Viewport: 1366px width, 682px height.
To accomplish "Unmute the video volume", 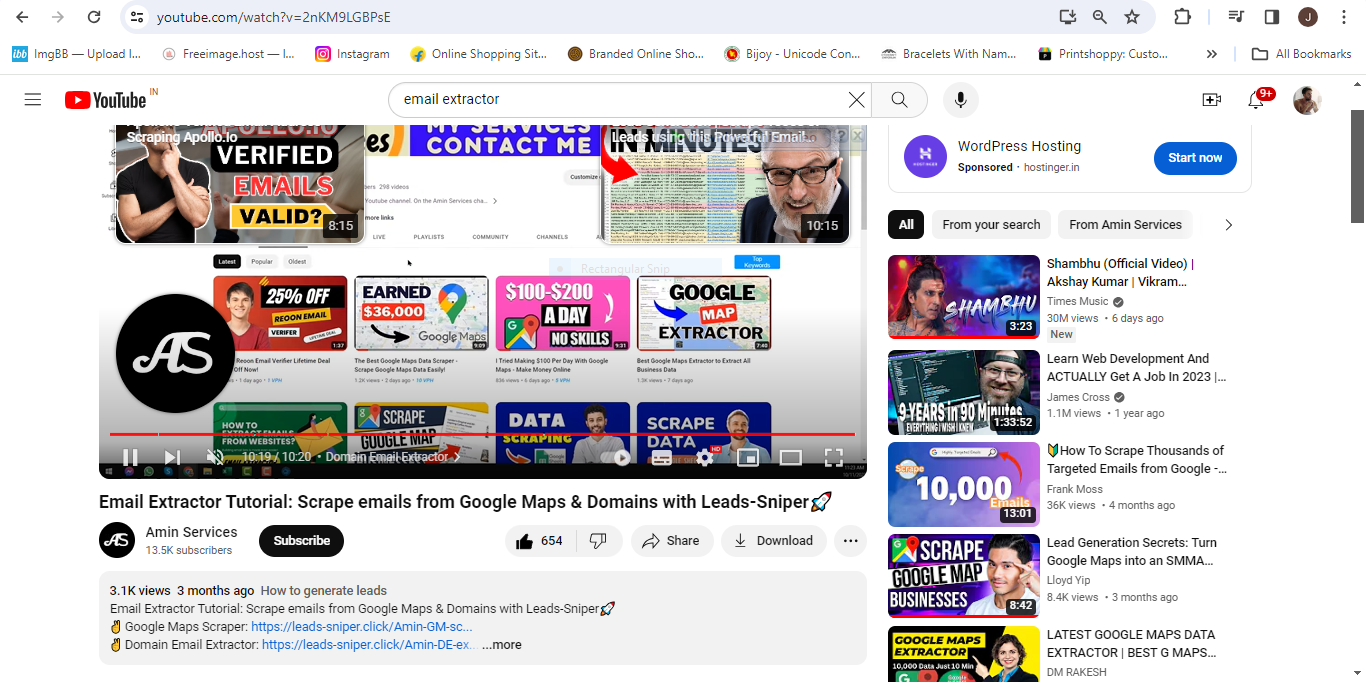I will (214, 457).
